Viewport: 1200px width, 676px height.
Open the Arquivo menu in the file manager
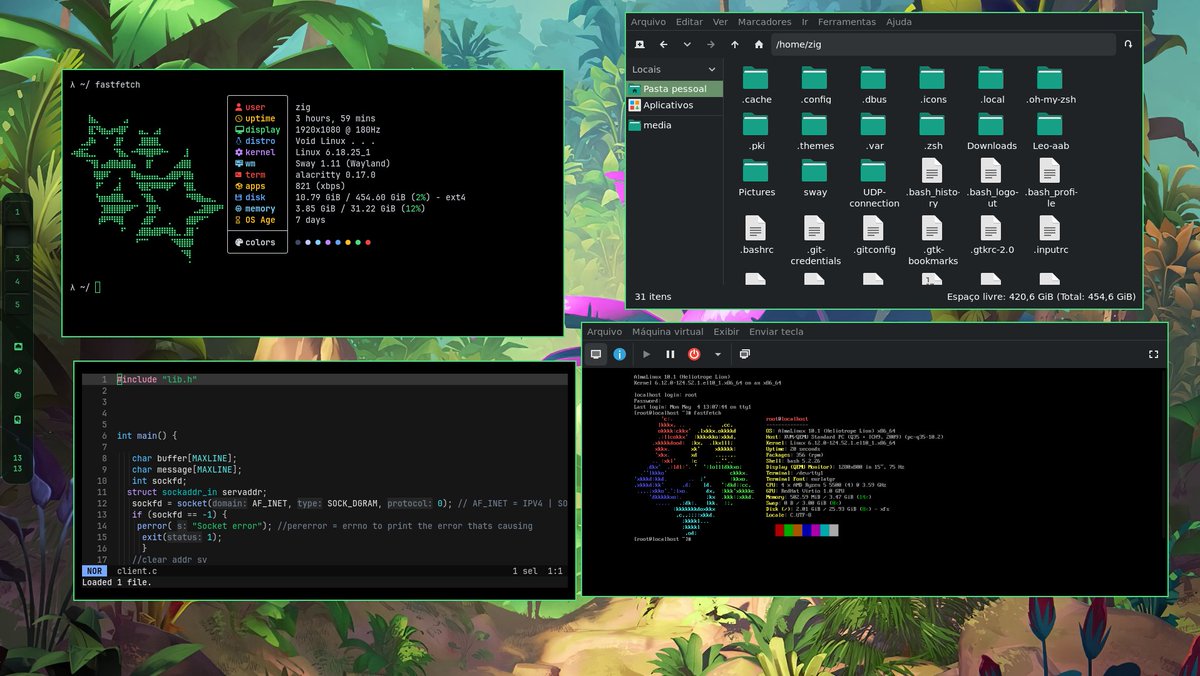(x=648, y=22)
